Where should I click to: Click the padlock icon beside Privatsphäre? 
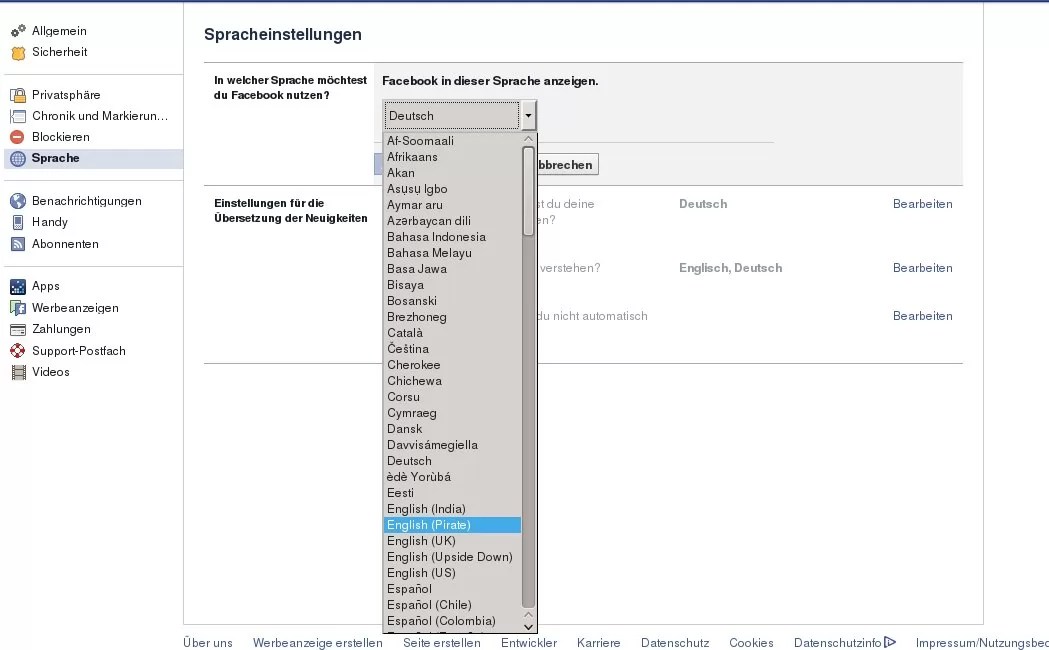pyautogui.click(x=18, y=95)
